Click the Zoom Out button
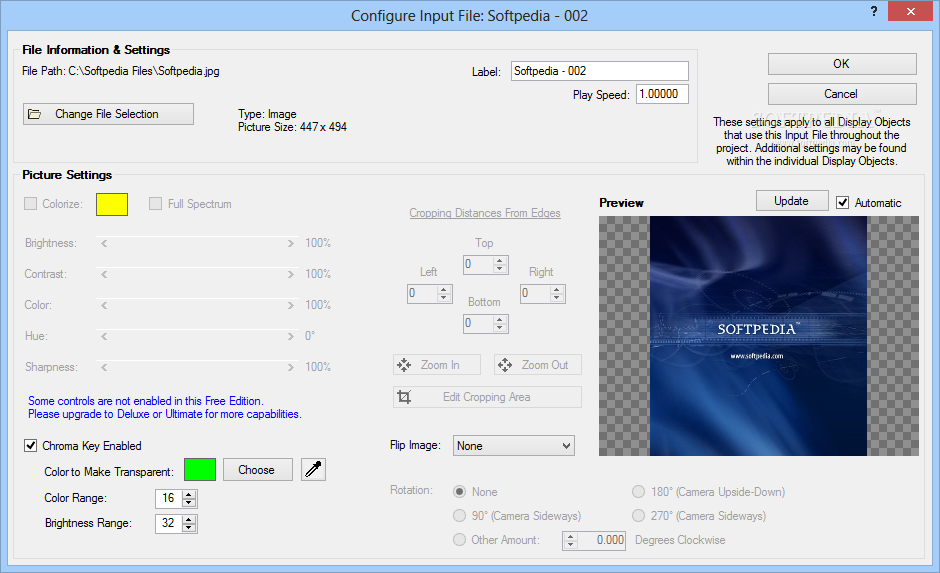Image resolution: width=940 pixels, height=573 pixels. pos(537,364)
